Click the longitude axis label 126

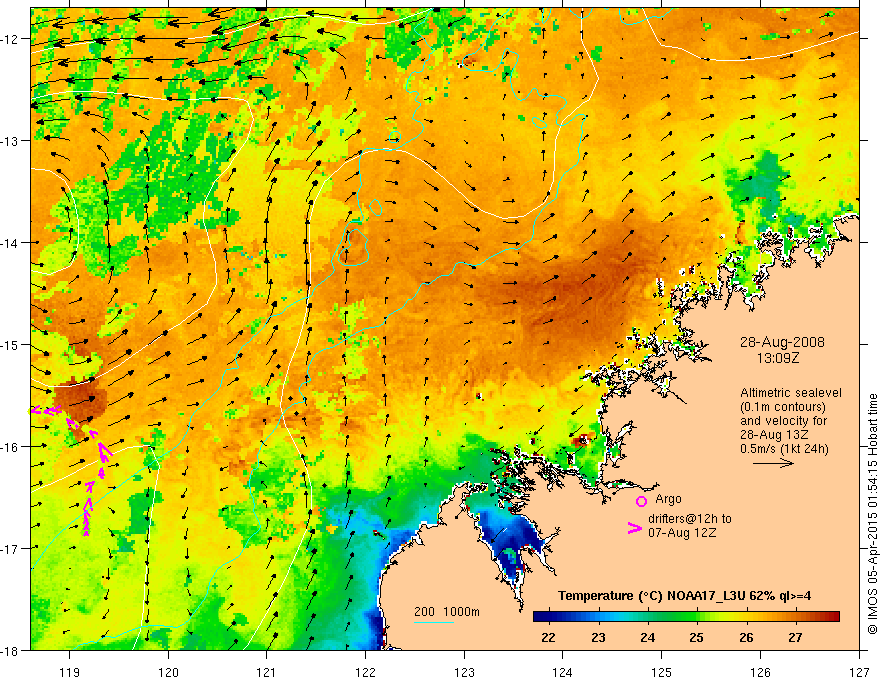(x=760, y=672)
